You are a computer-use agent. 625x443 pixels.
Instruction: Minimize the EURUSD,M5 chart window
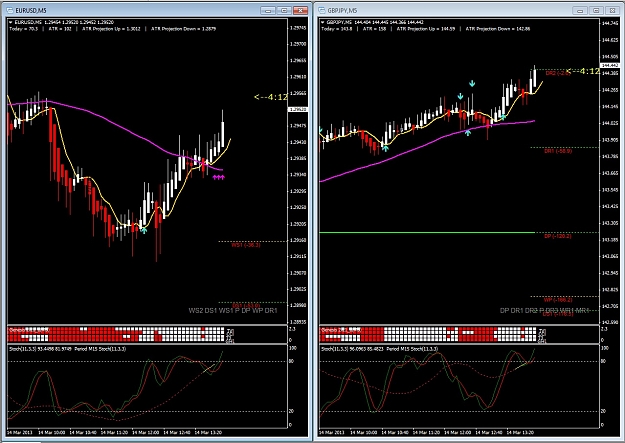[x=268, y=10]
